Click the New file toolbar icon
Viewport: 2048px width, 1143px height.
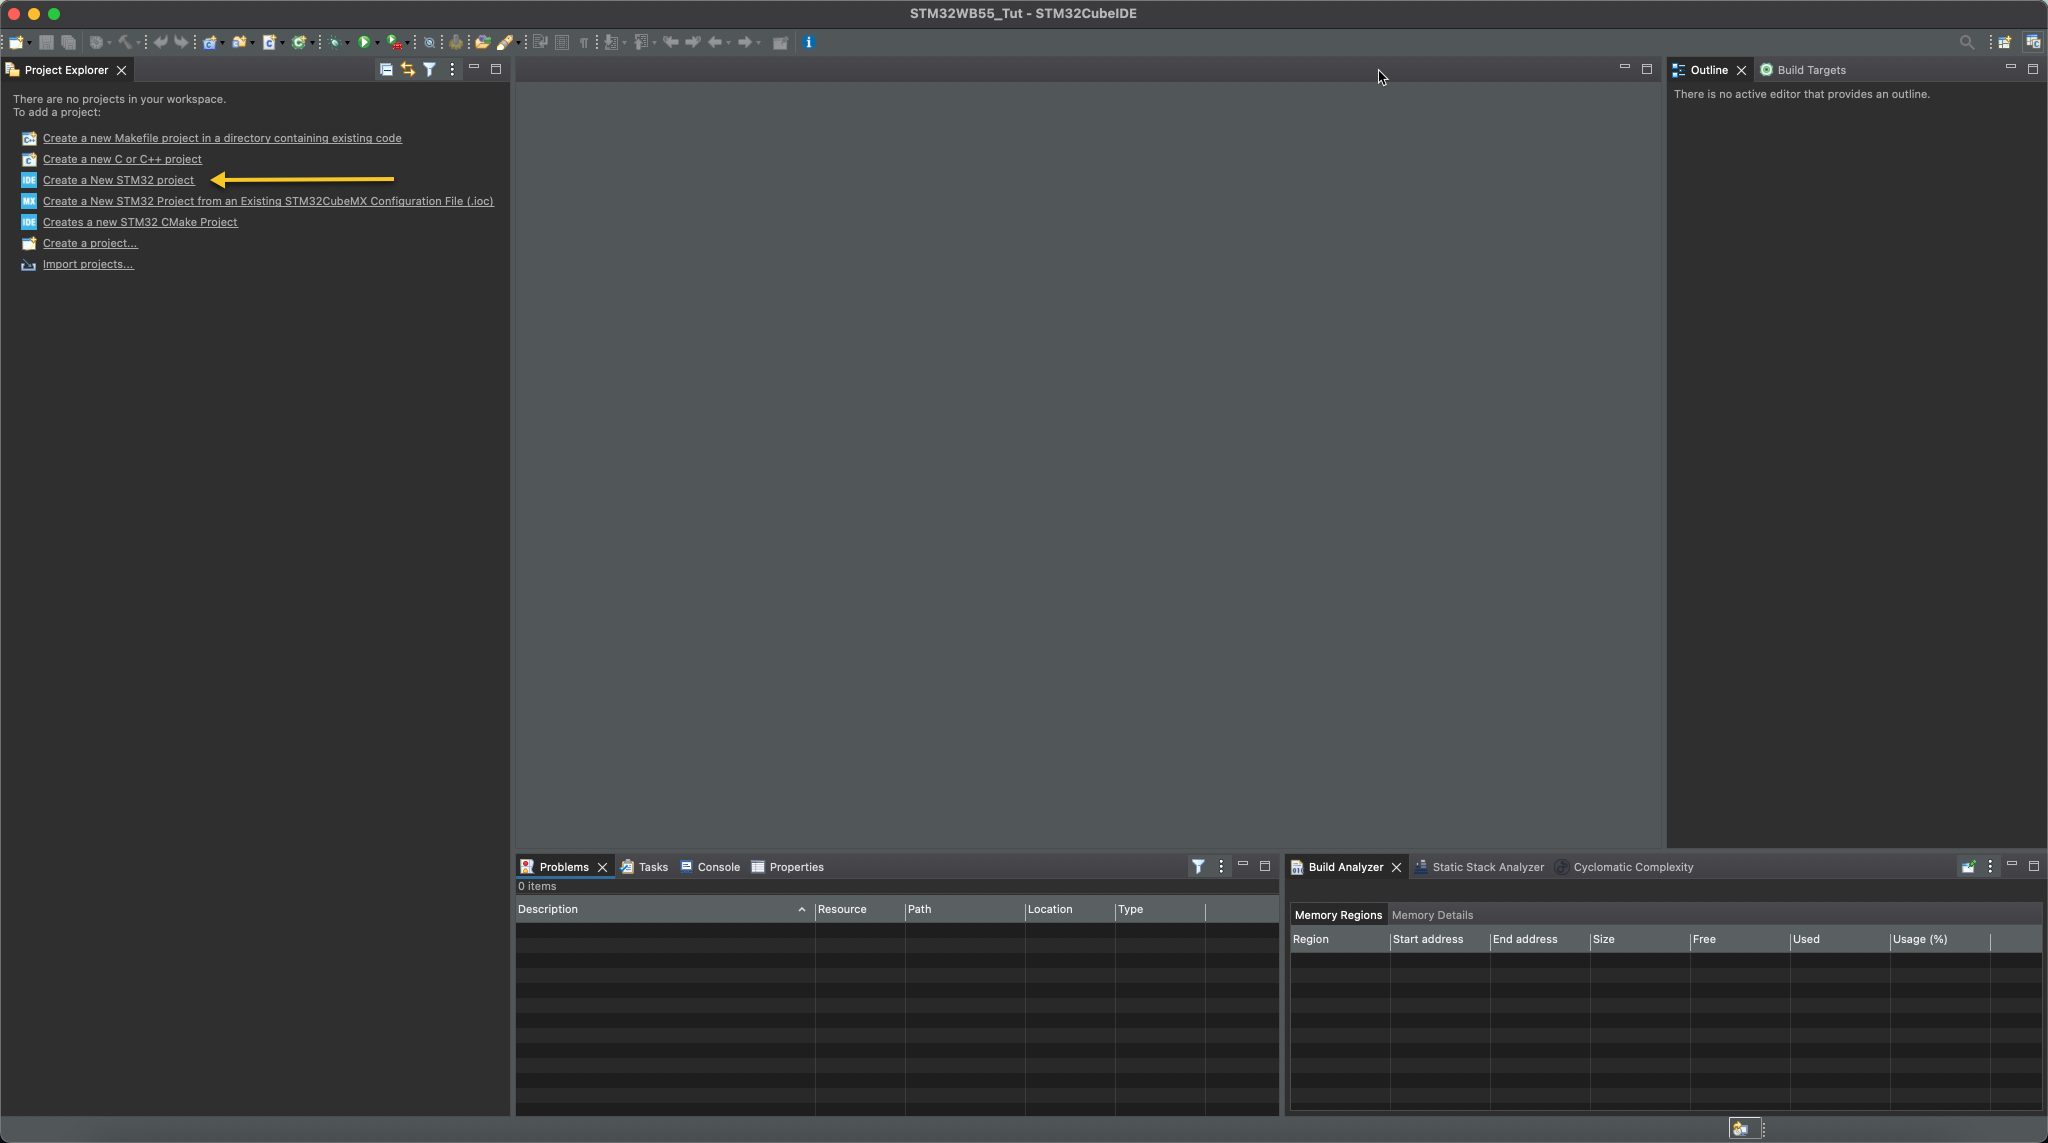tap(16, 42)
